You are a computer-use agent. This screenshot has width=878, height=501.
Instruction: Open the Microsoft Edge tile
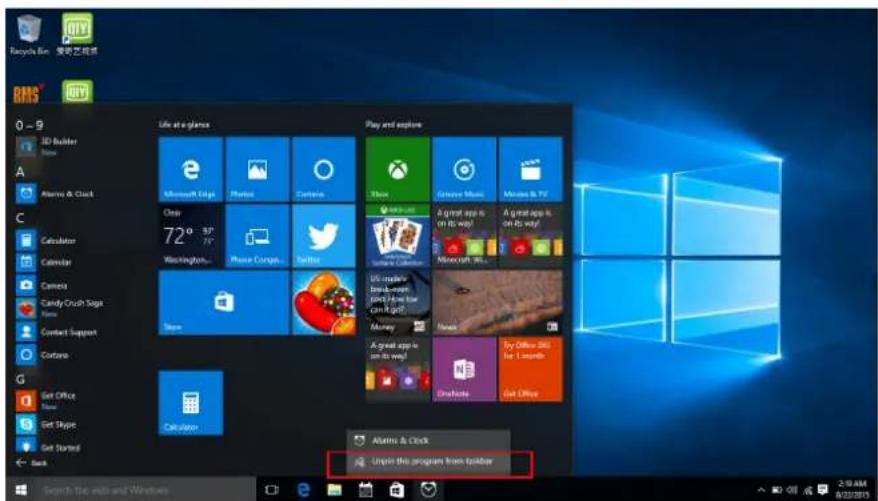pos(190,169)
